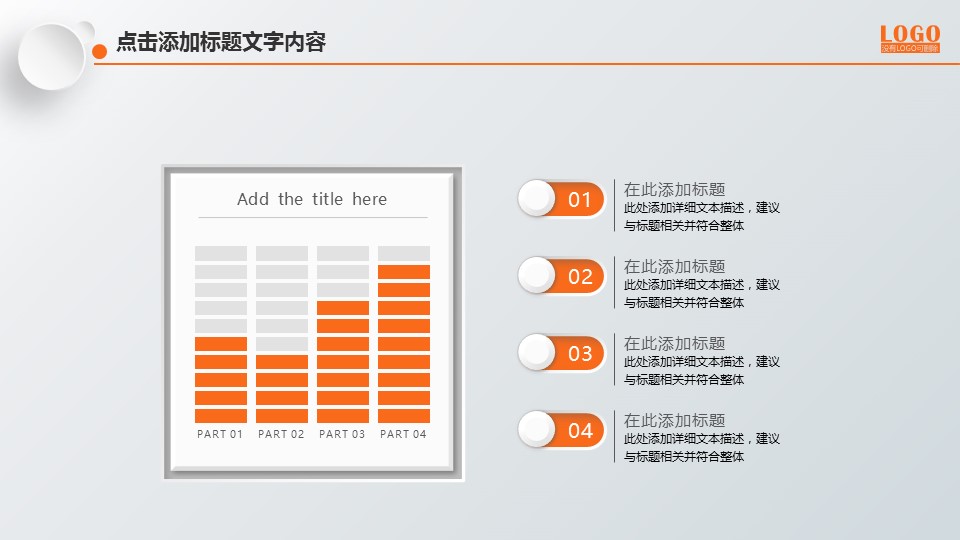Toggle the switch numbered 04
960x540 pixels.
pos(561,430)
